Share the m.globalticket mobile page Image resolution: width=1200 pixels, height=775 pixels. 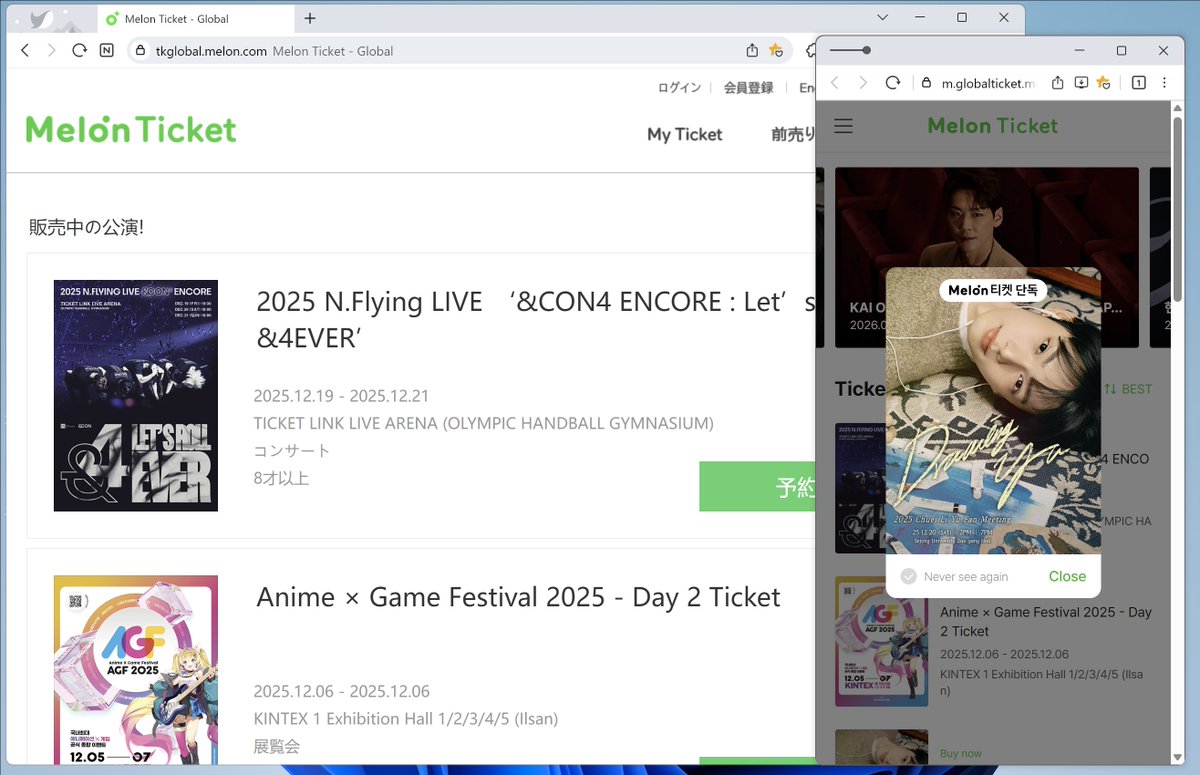click(x=1057, y=82)
